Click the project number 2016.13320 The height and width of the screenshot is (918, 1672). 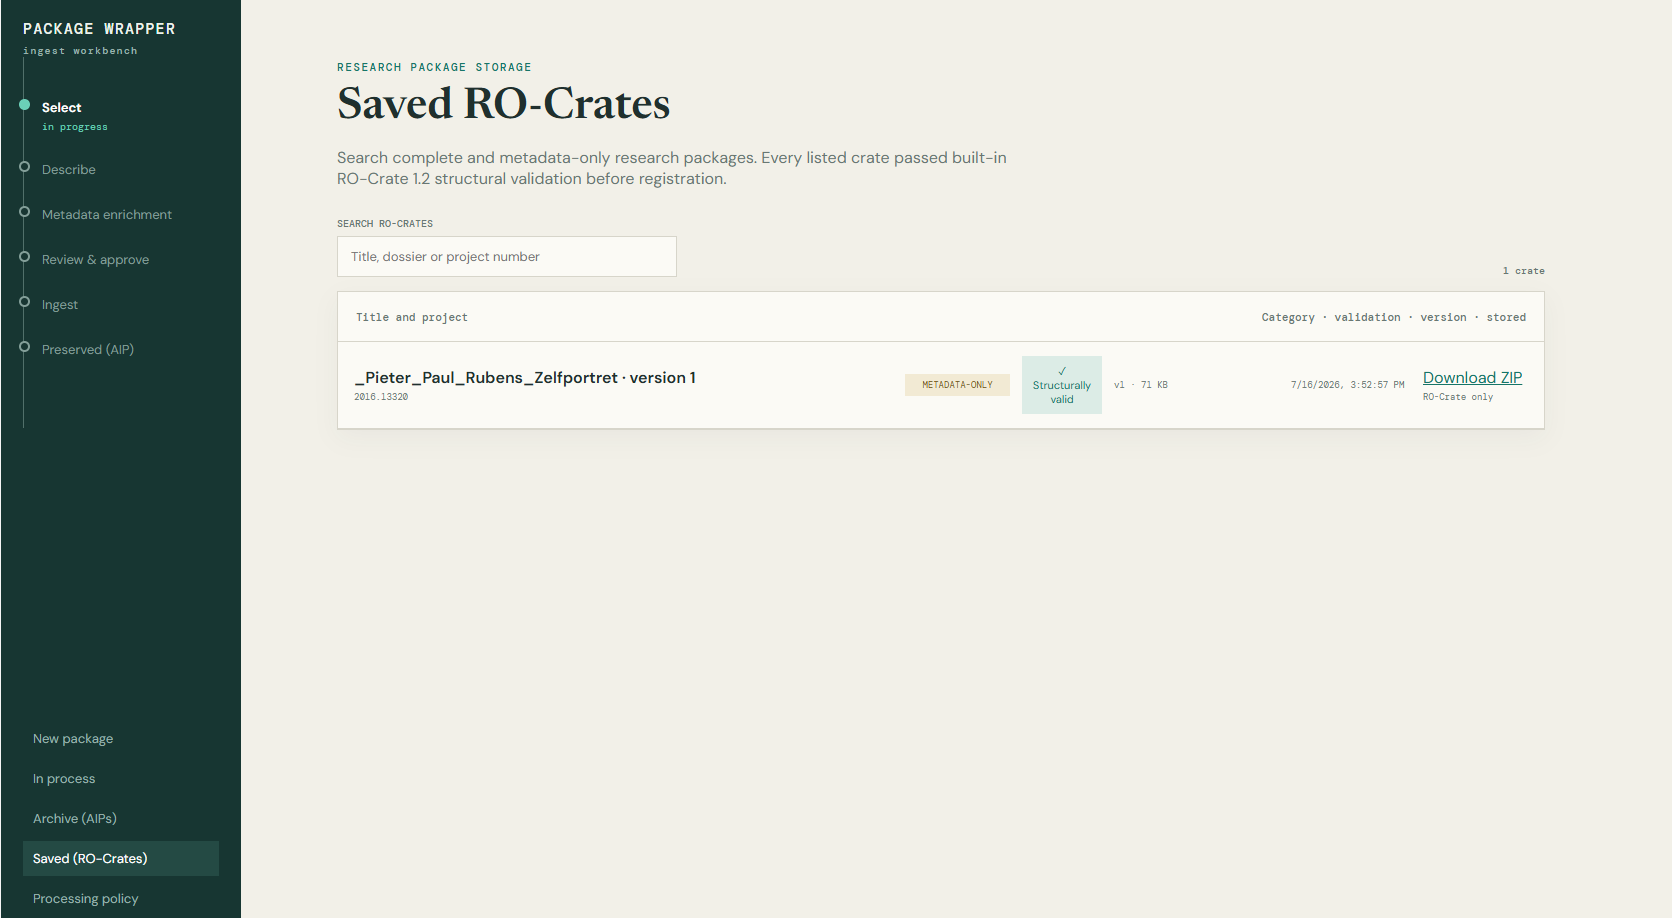coord(381,397)
